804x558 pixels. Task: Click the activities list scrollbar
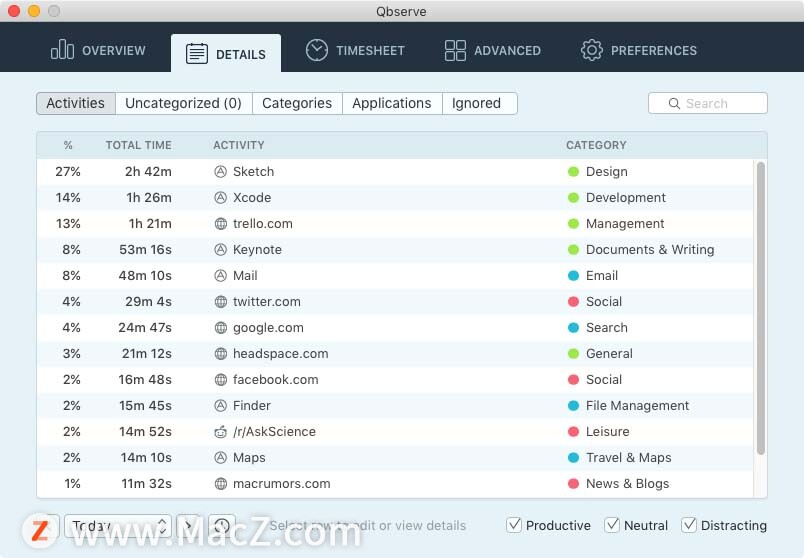tap(760, 308)
